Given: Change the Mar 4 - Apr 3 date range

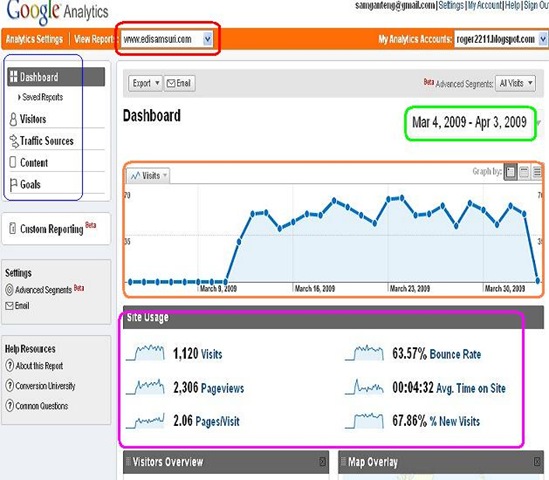Looking at the screenshot, I should (469, 122).
